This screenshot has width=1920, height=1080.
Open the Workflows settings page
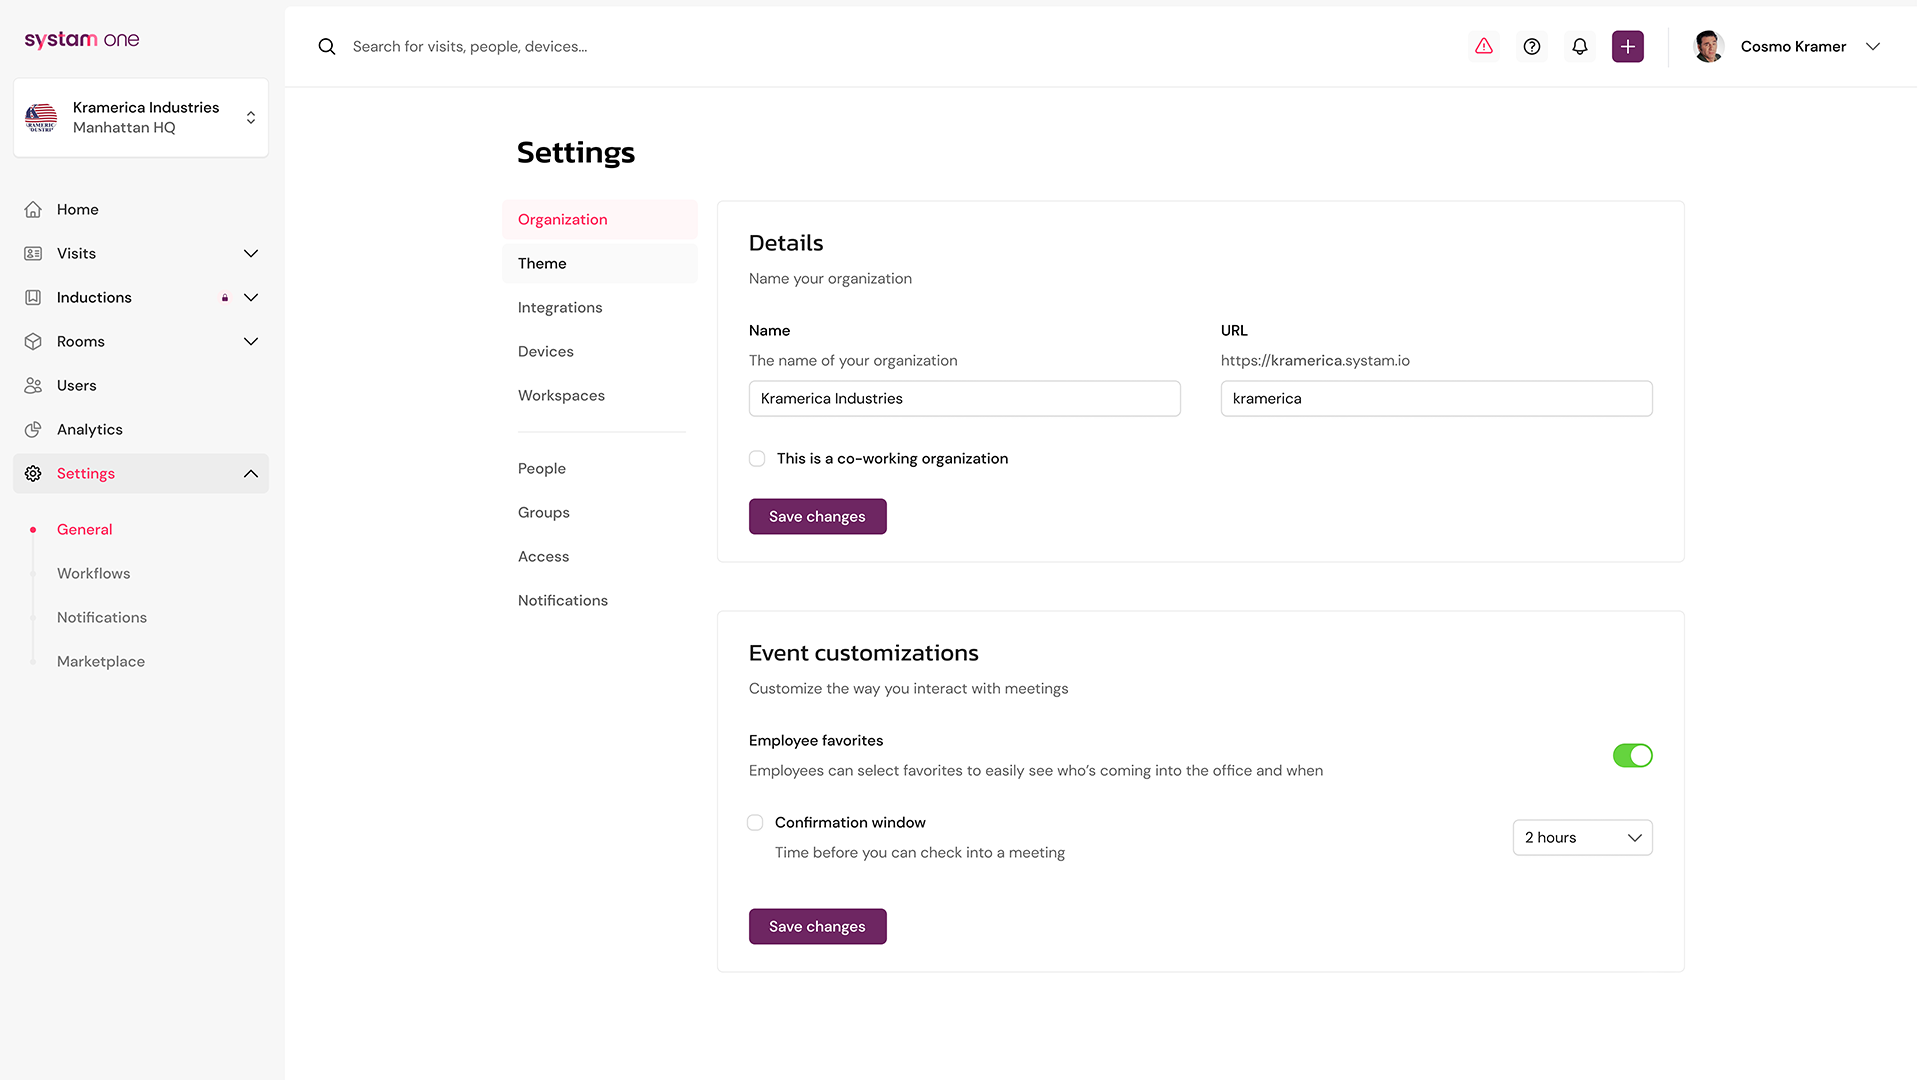[x=93, y=573]
